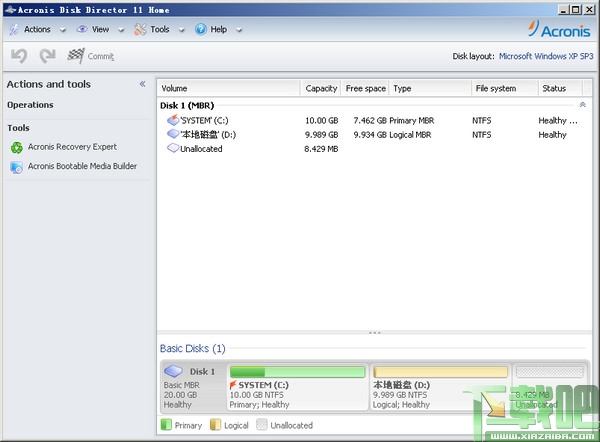Click the 20.00 GB disk size label
The width and height of the screenshot is (600, 442).
pyautogui.click(x=181, y=395)
